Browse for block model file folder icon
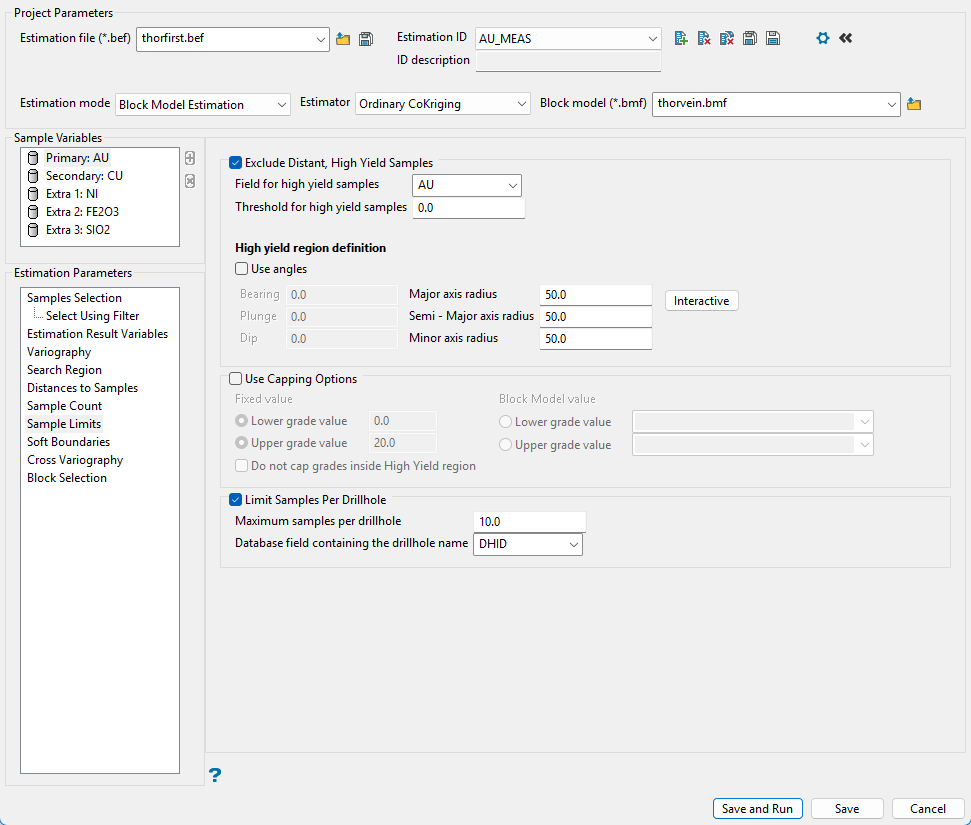This screenshot has height=825, width=971. pos(913,104)
